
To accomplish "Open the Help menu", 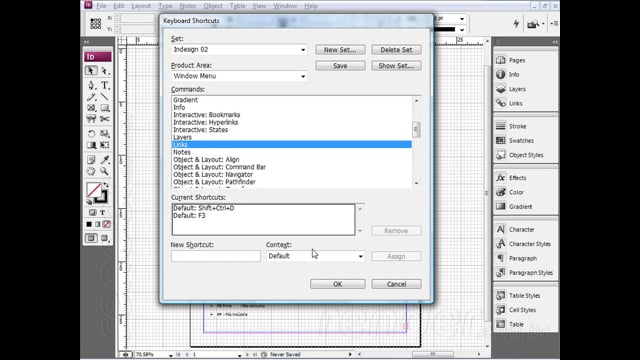I will click(x=311, y=6).
